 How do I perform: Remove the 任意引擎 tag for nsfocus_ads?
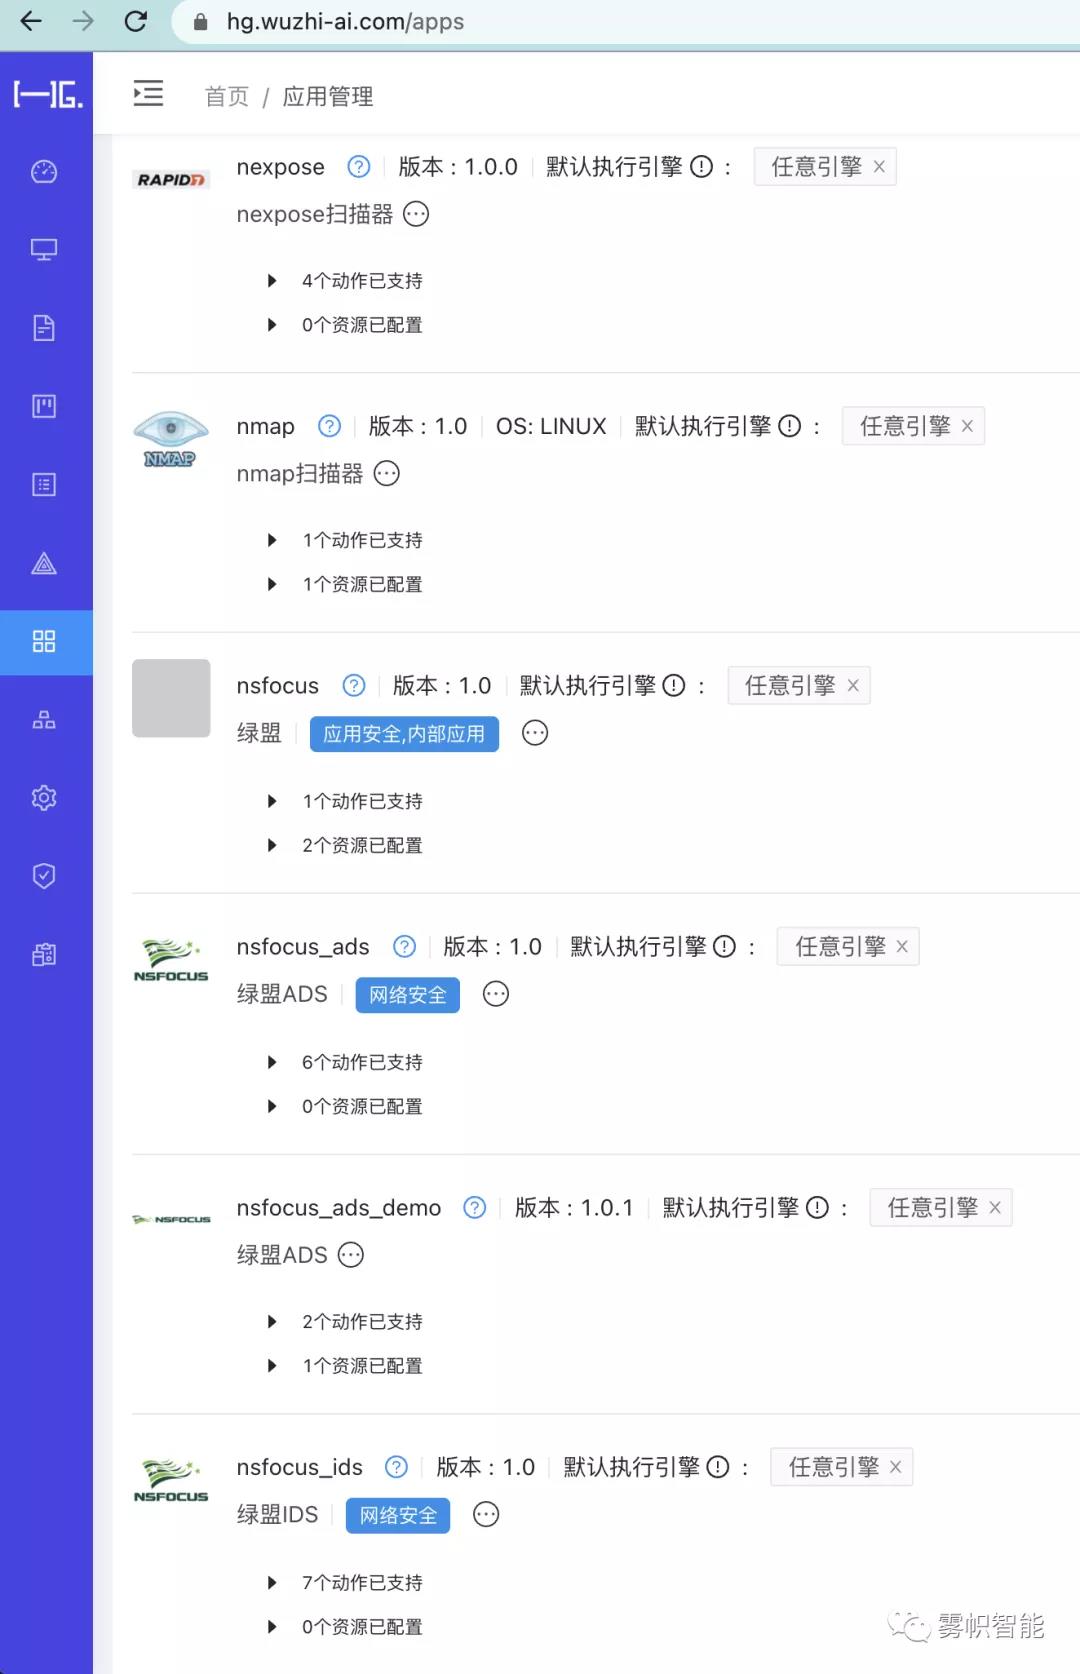coord(902,947)
